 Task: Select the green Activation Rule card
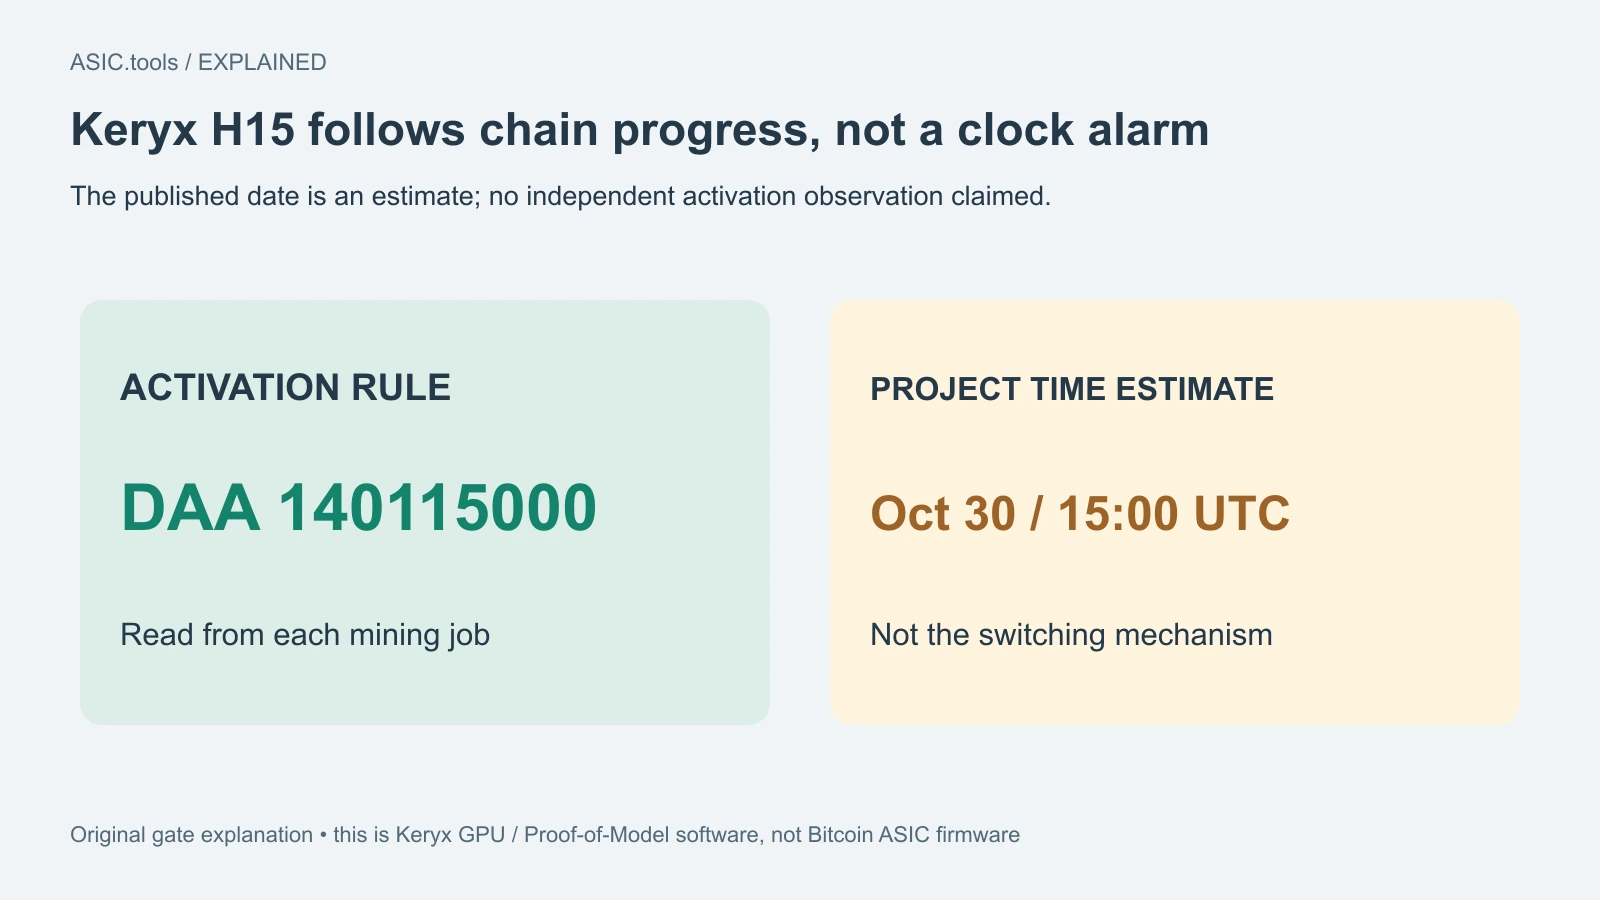click(x=425, y=512)
